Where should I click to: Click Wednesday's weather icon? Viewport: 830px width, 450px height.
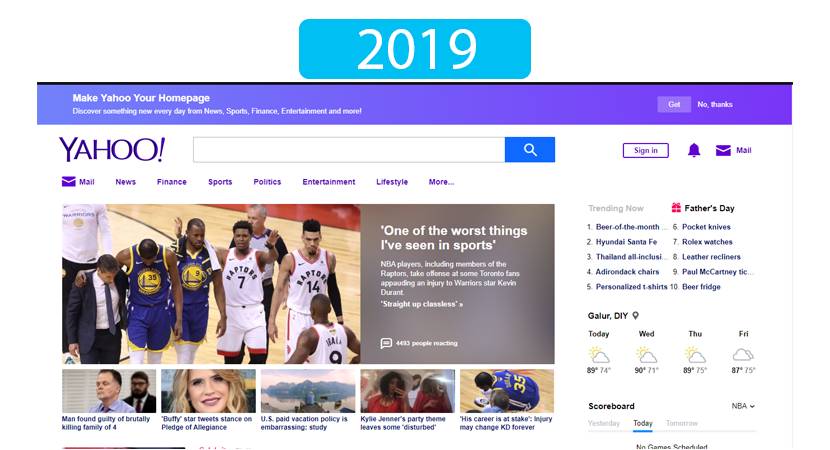646,354
